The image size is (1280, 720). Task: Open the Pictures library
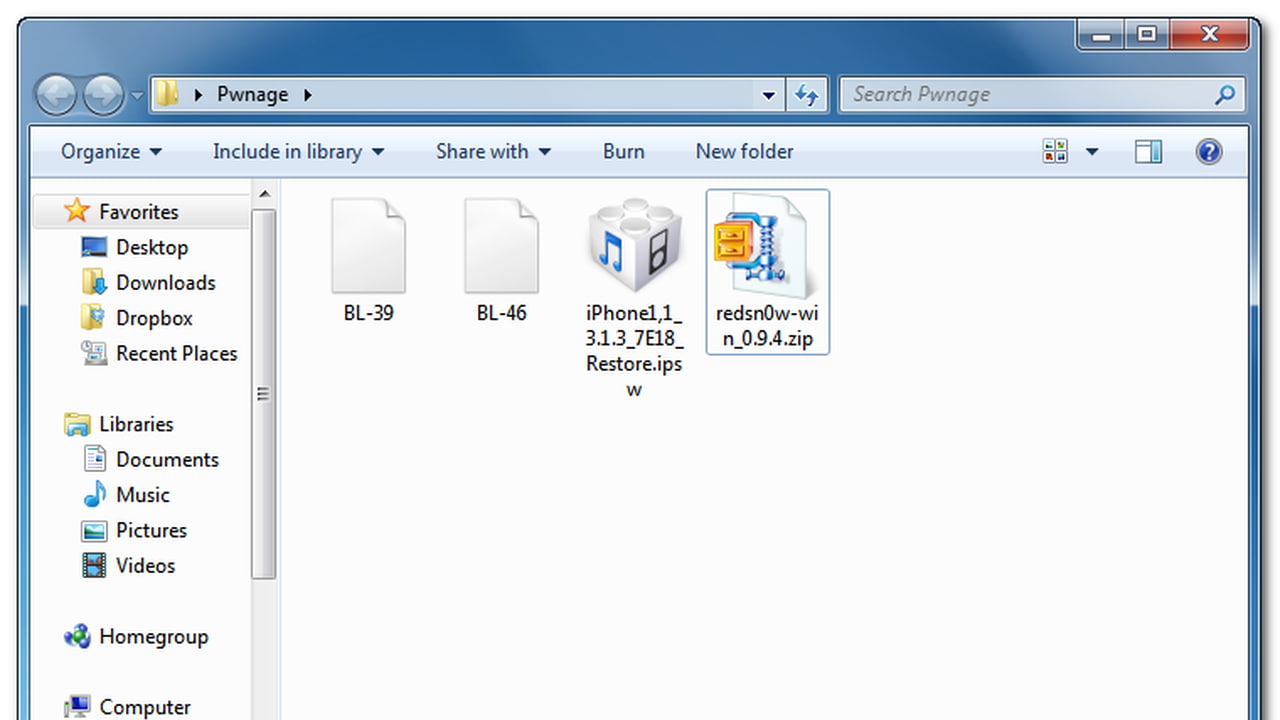point(151,530)
